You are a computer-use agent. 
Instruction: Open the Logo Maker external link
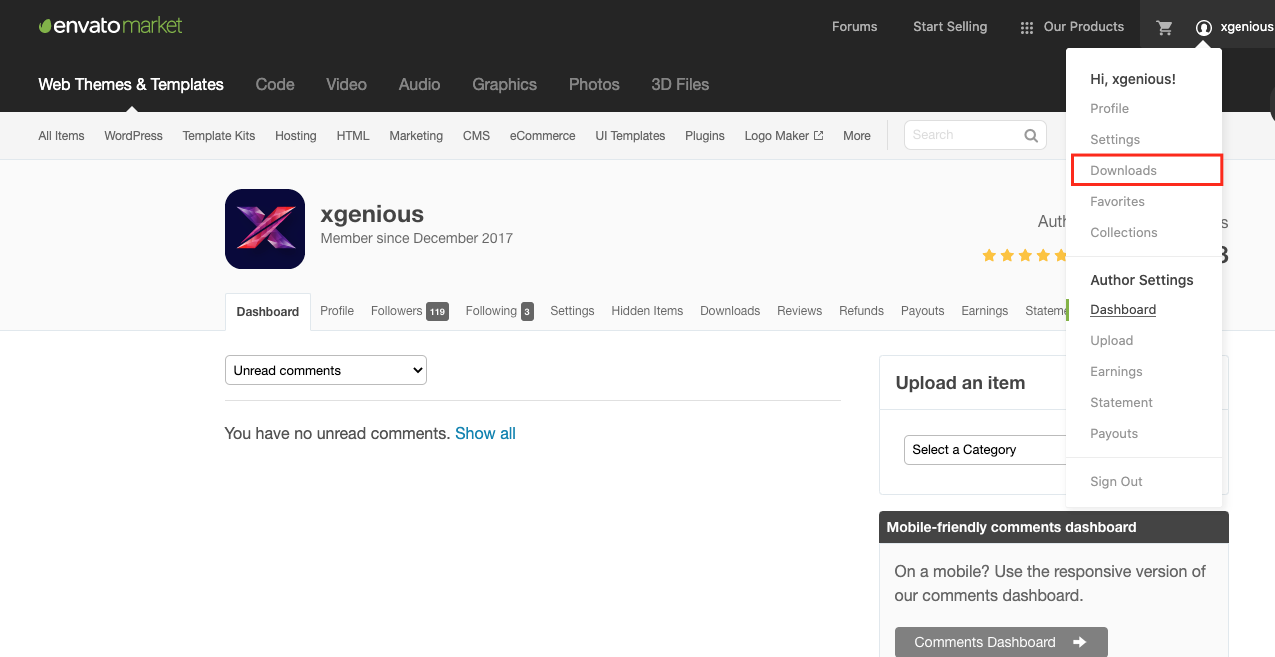(x=783, y=136)
